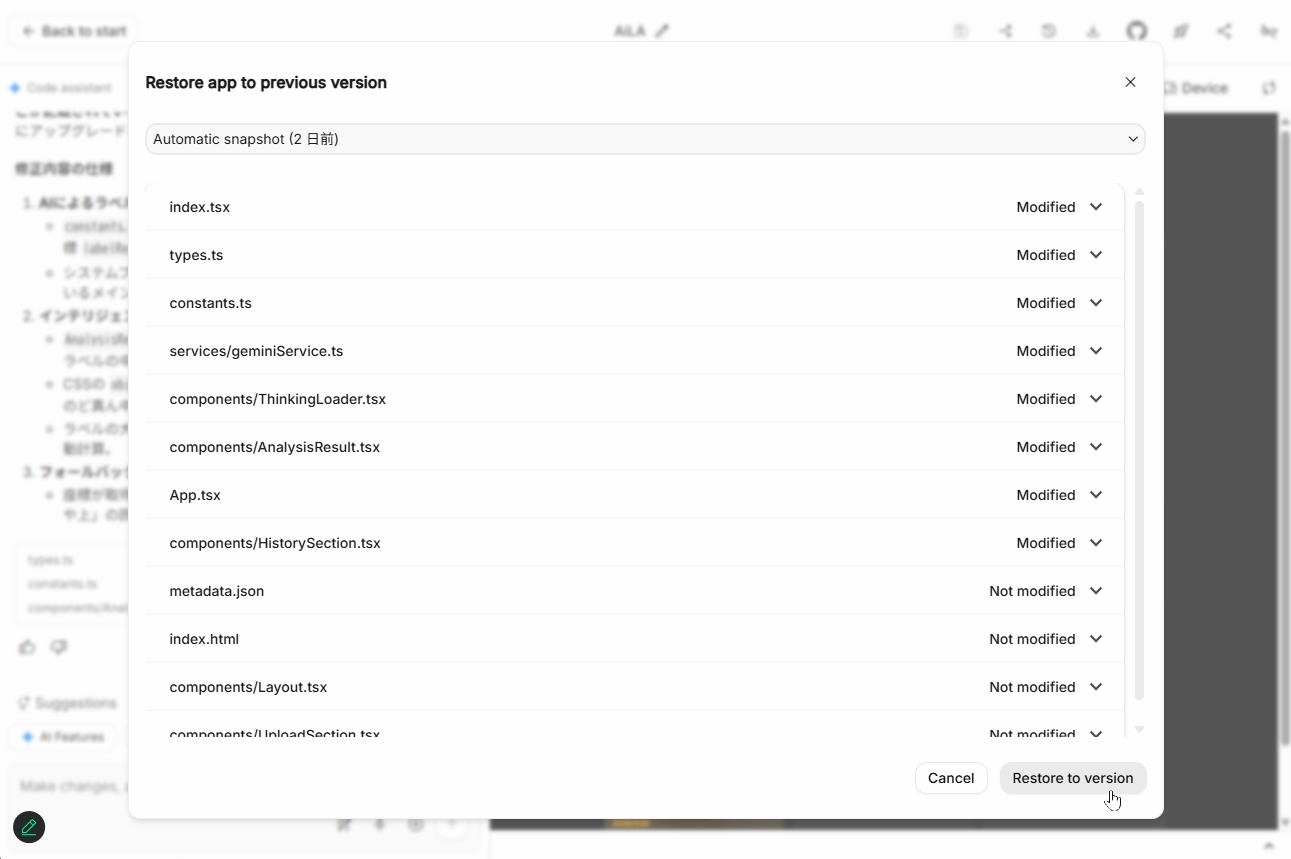The image size is (1291, 859).
Task: Toggle the Device preview mode
Action: click(x=1196, y=88)
